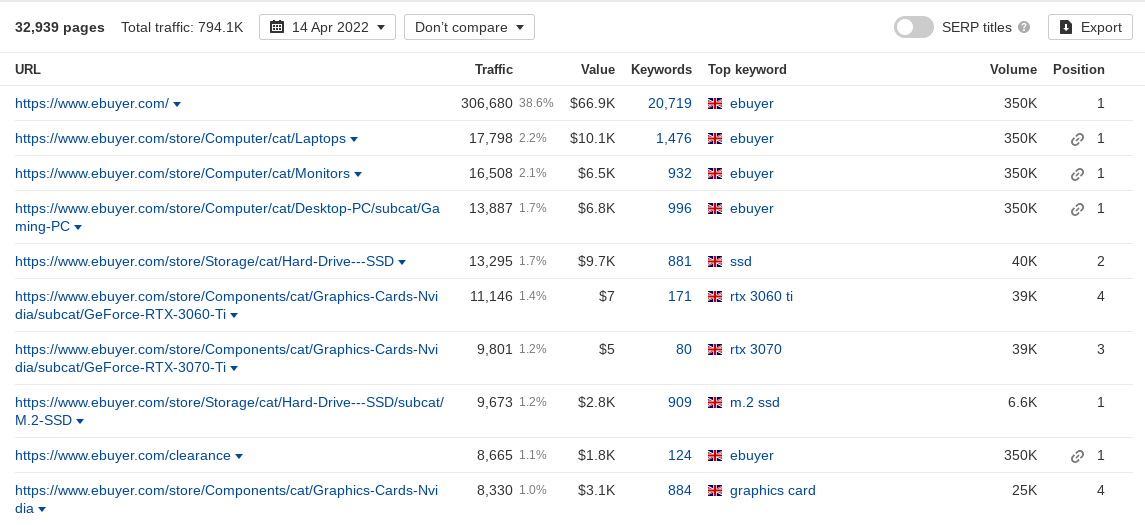
Task: Toggle the SERP titles switch
Action: pos(914,27)
